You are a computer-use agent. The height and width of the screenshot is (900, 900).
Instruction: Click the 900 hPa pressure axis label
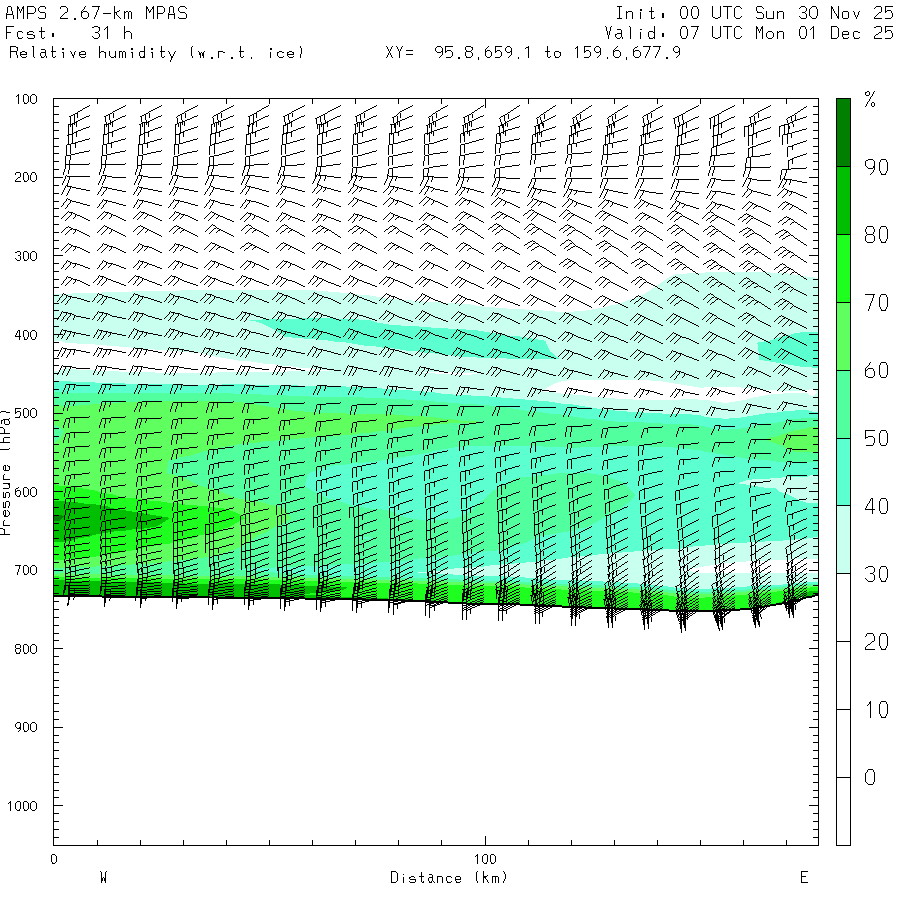[x=26, y=727]
